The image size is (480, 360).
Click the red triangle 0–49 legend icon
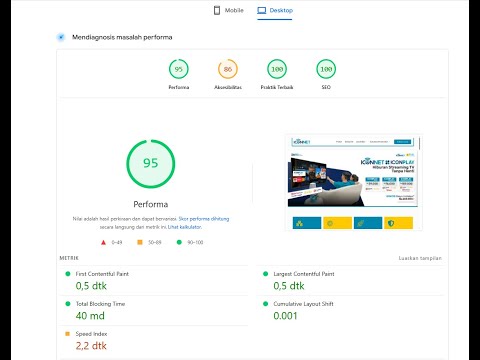103,242
